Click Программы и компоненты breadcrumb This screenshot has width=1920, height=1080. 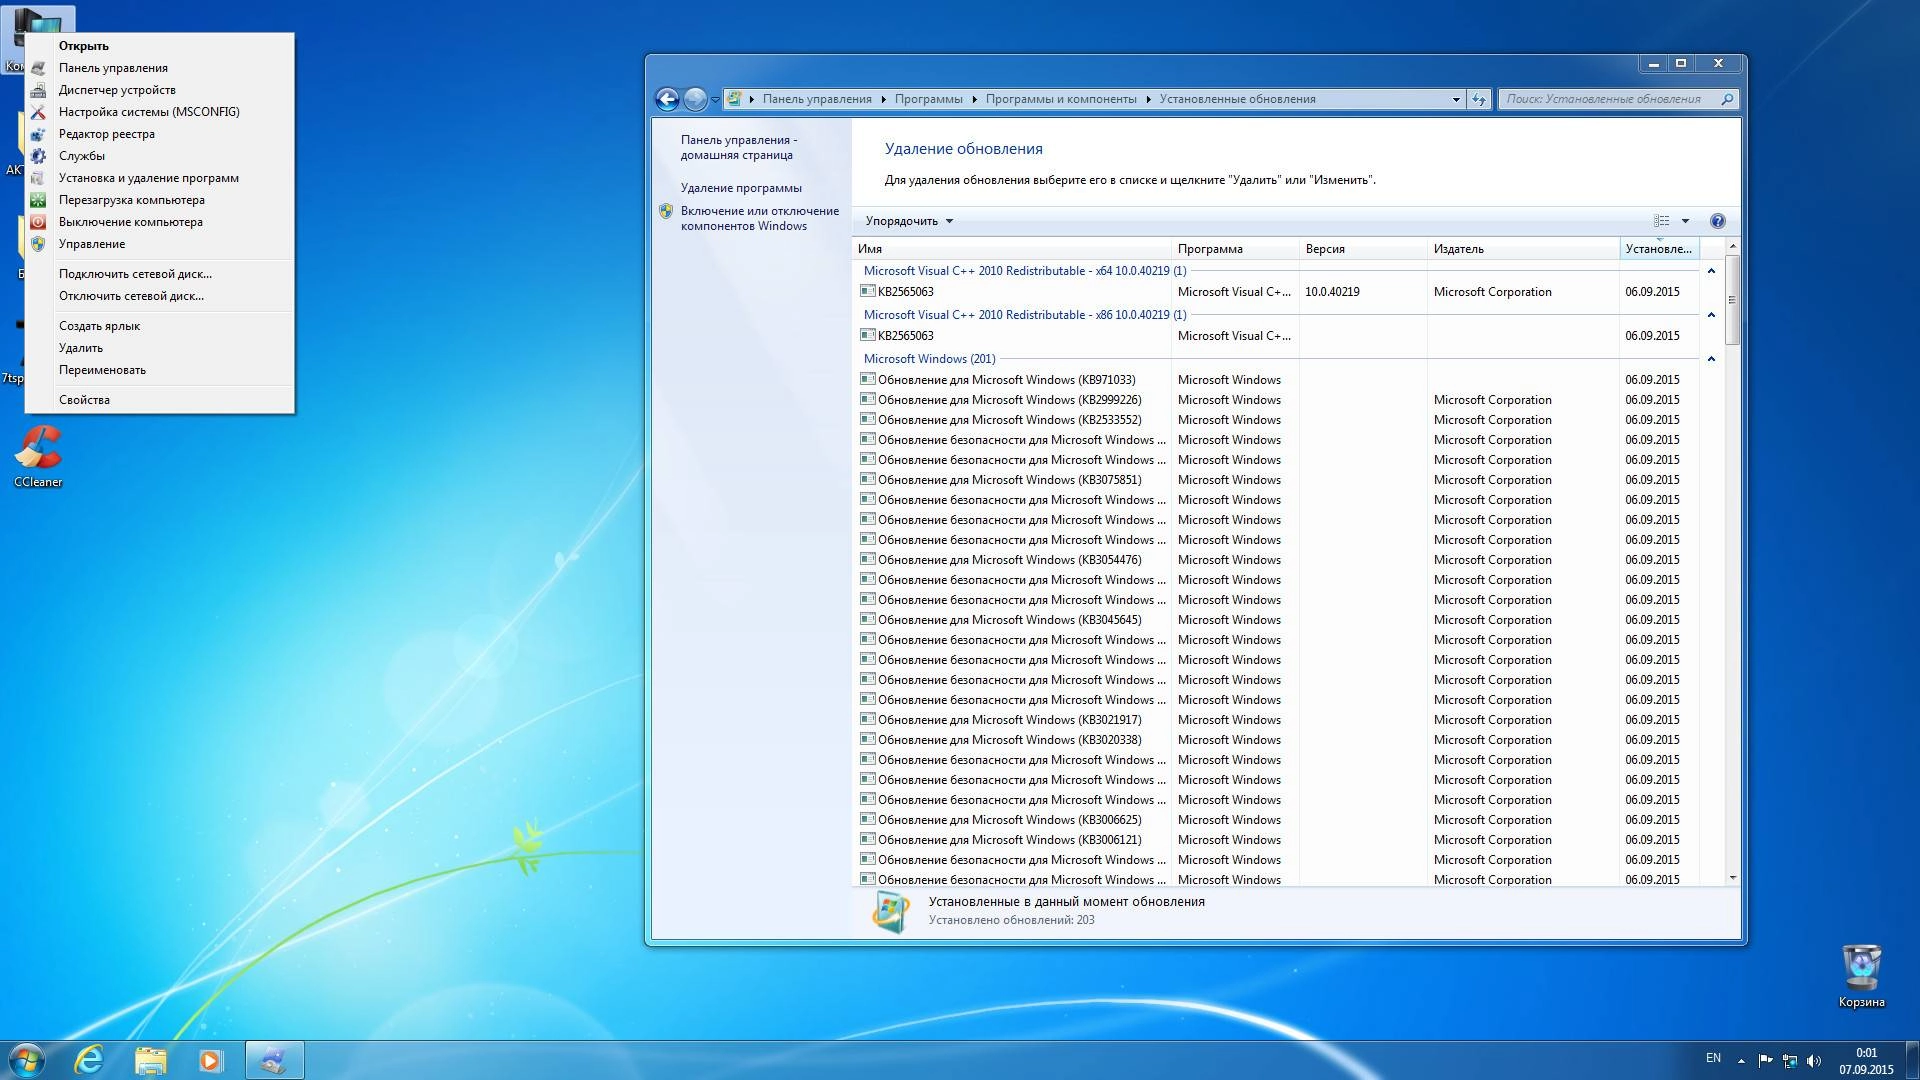pos(1061,99)
